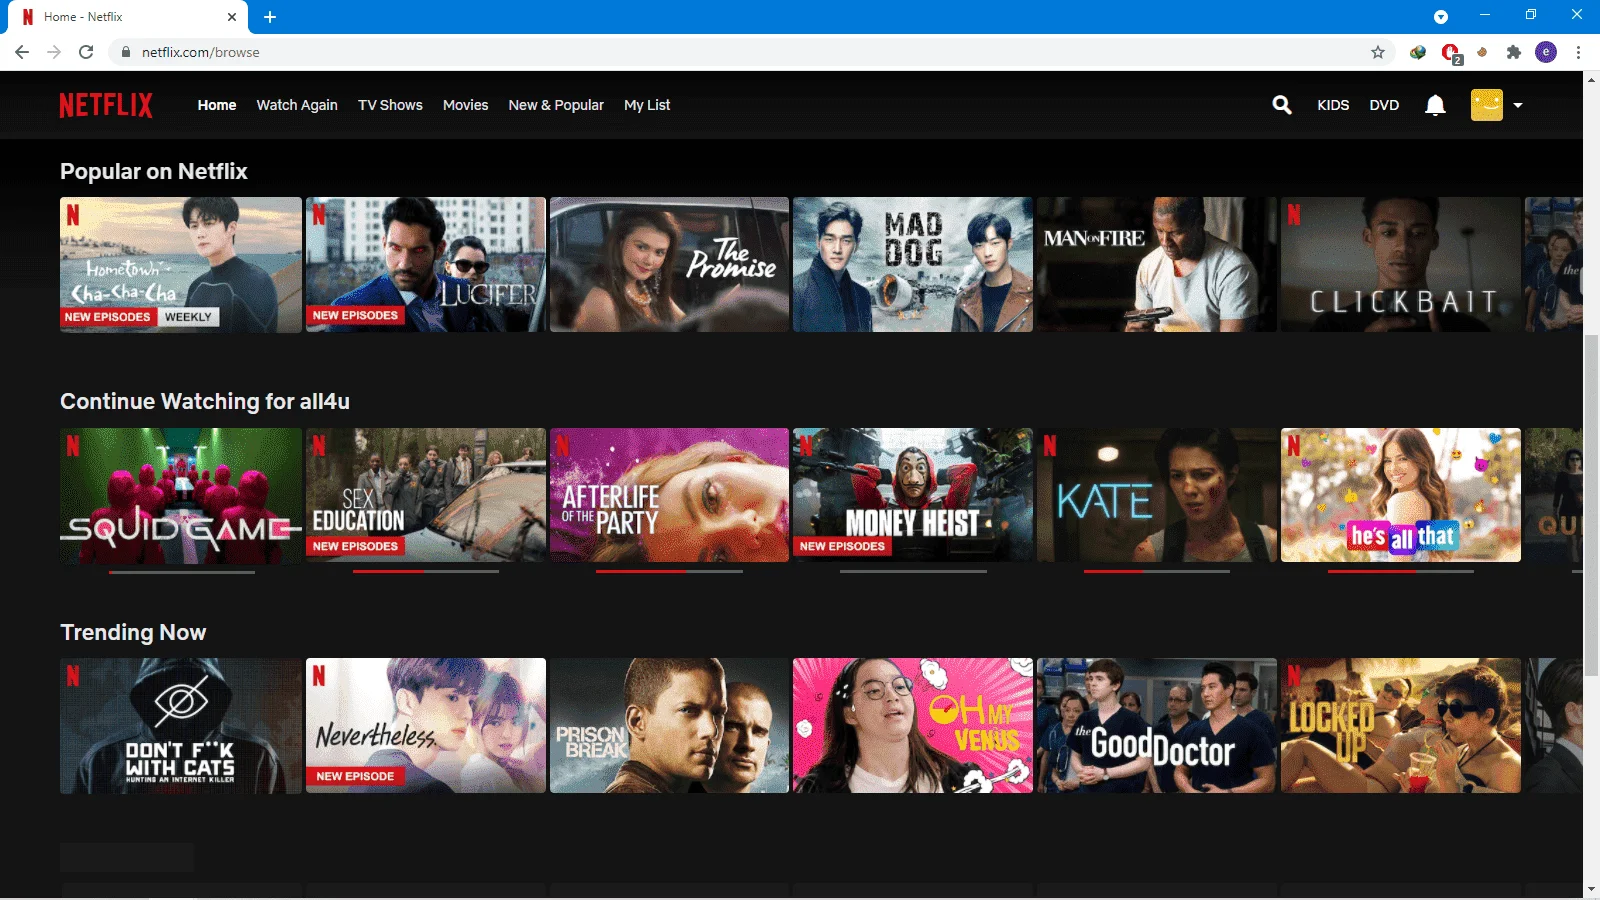Viewport: 1600px width, 900px height.
Task: Resume Sex Education thumbnail
Action: 426,495
